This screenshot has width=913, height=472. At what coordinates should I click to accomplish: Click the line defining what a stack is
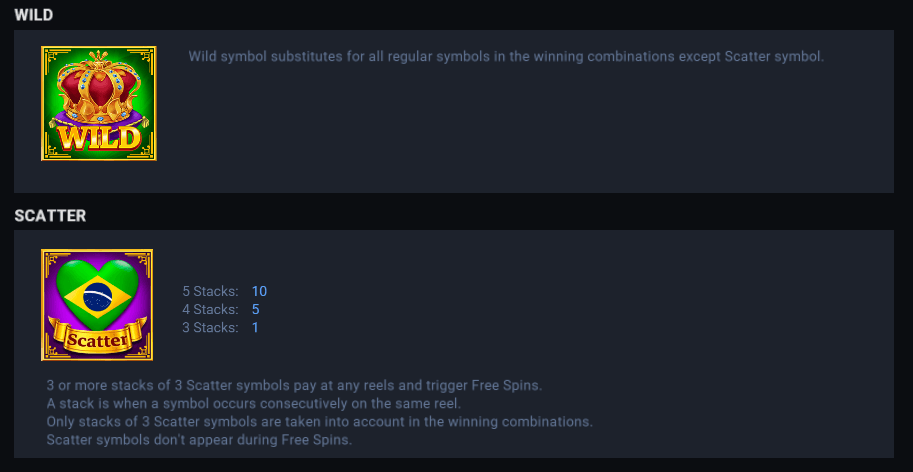[x=253, y=403]
